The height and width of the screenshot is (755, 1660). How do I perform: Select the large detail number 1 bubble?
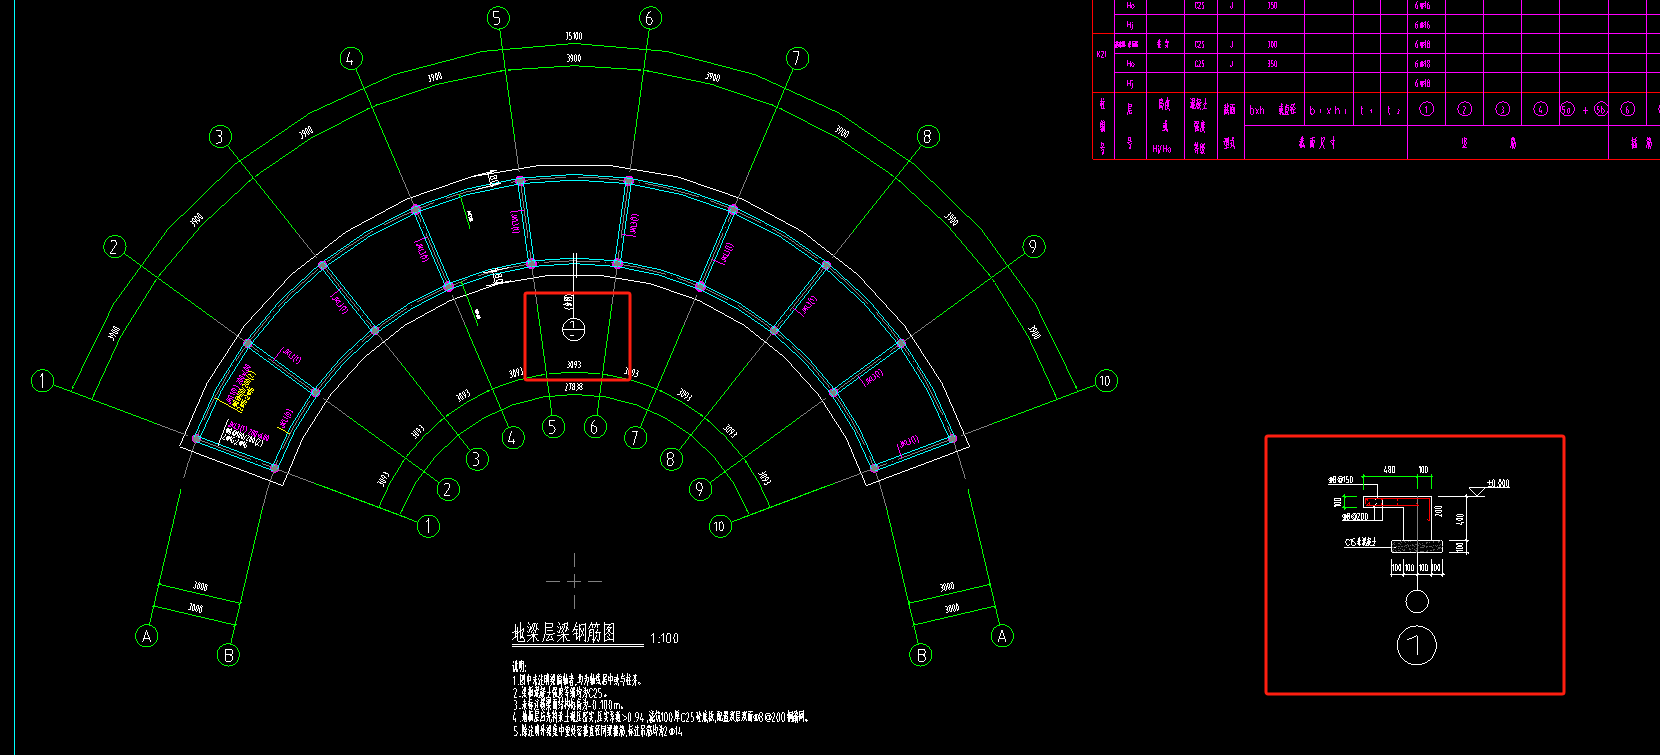[x=1417, y=645]
